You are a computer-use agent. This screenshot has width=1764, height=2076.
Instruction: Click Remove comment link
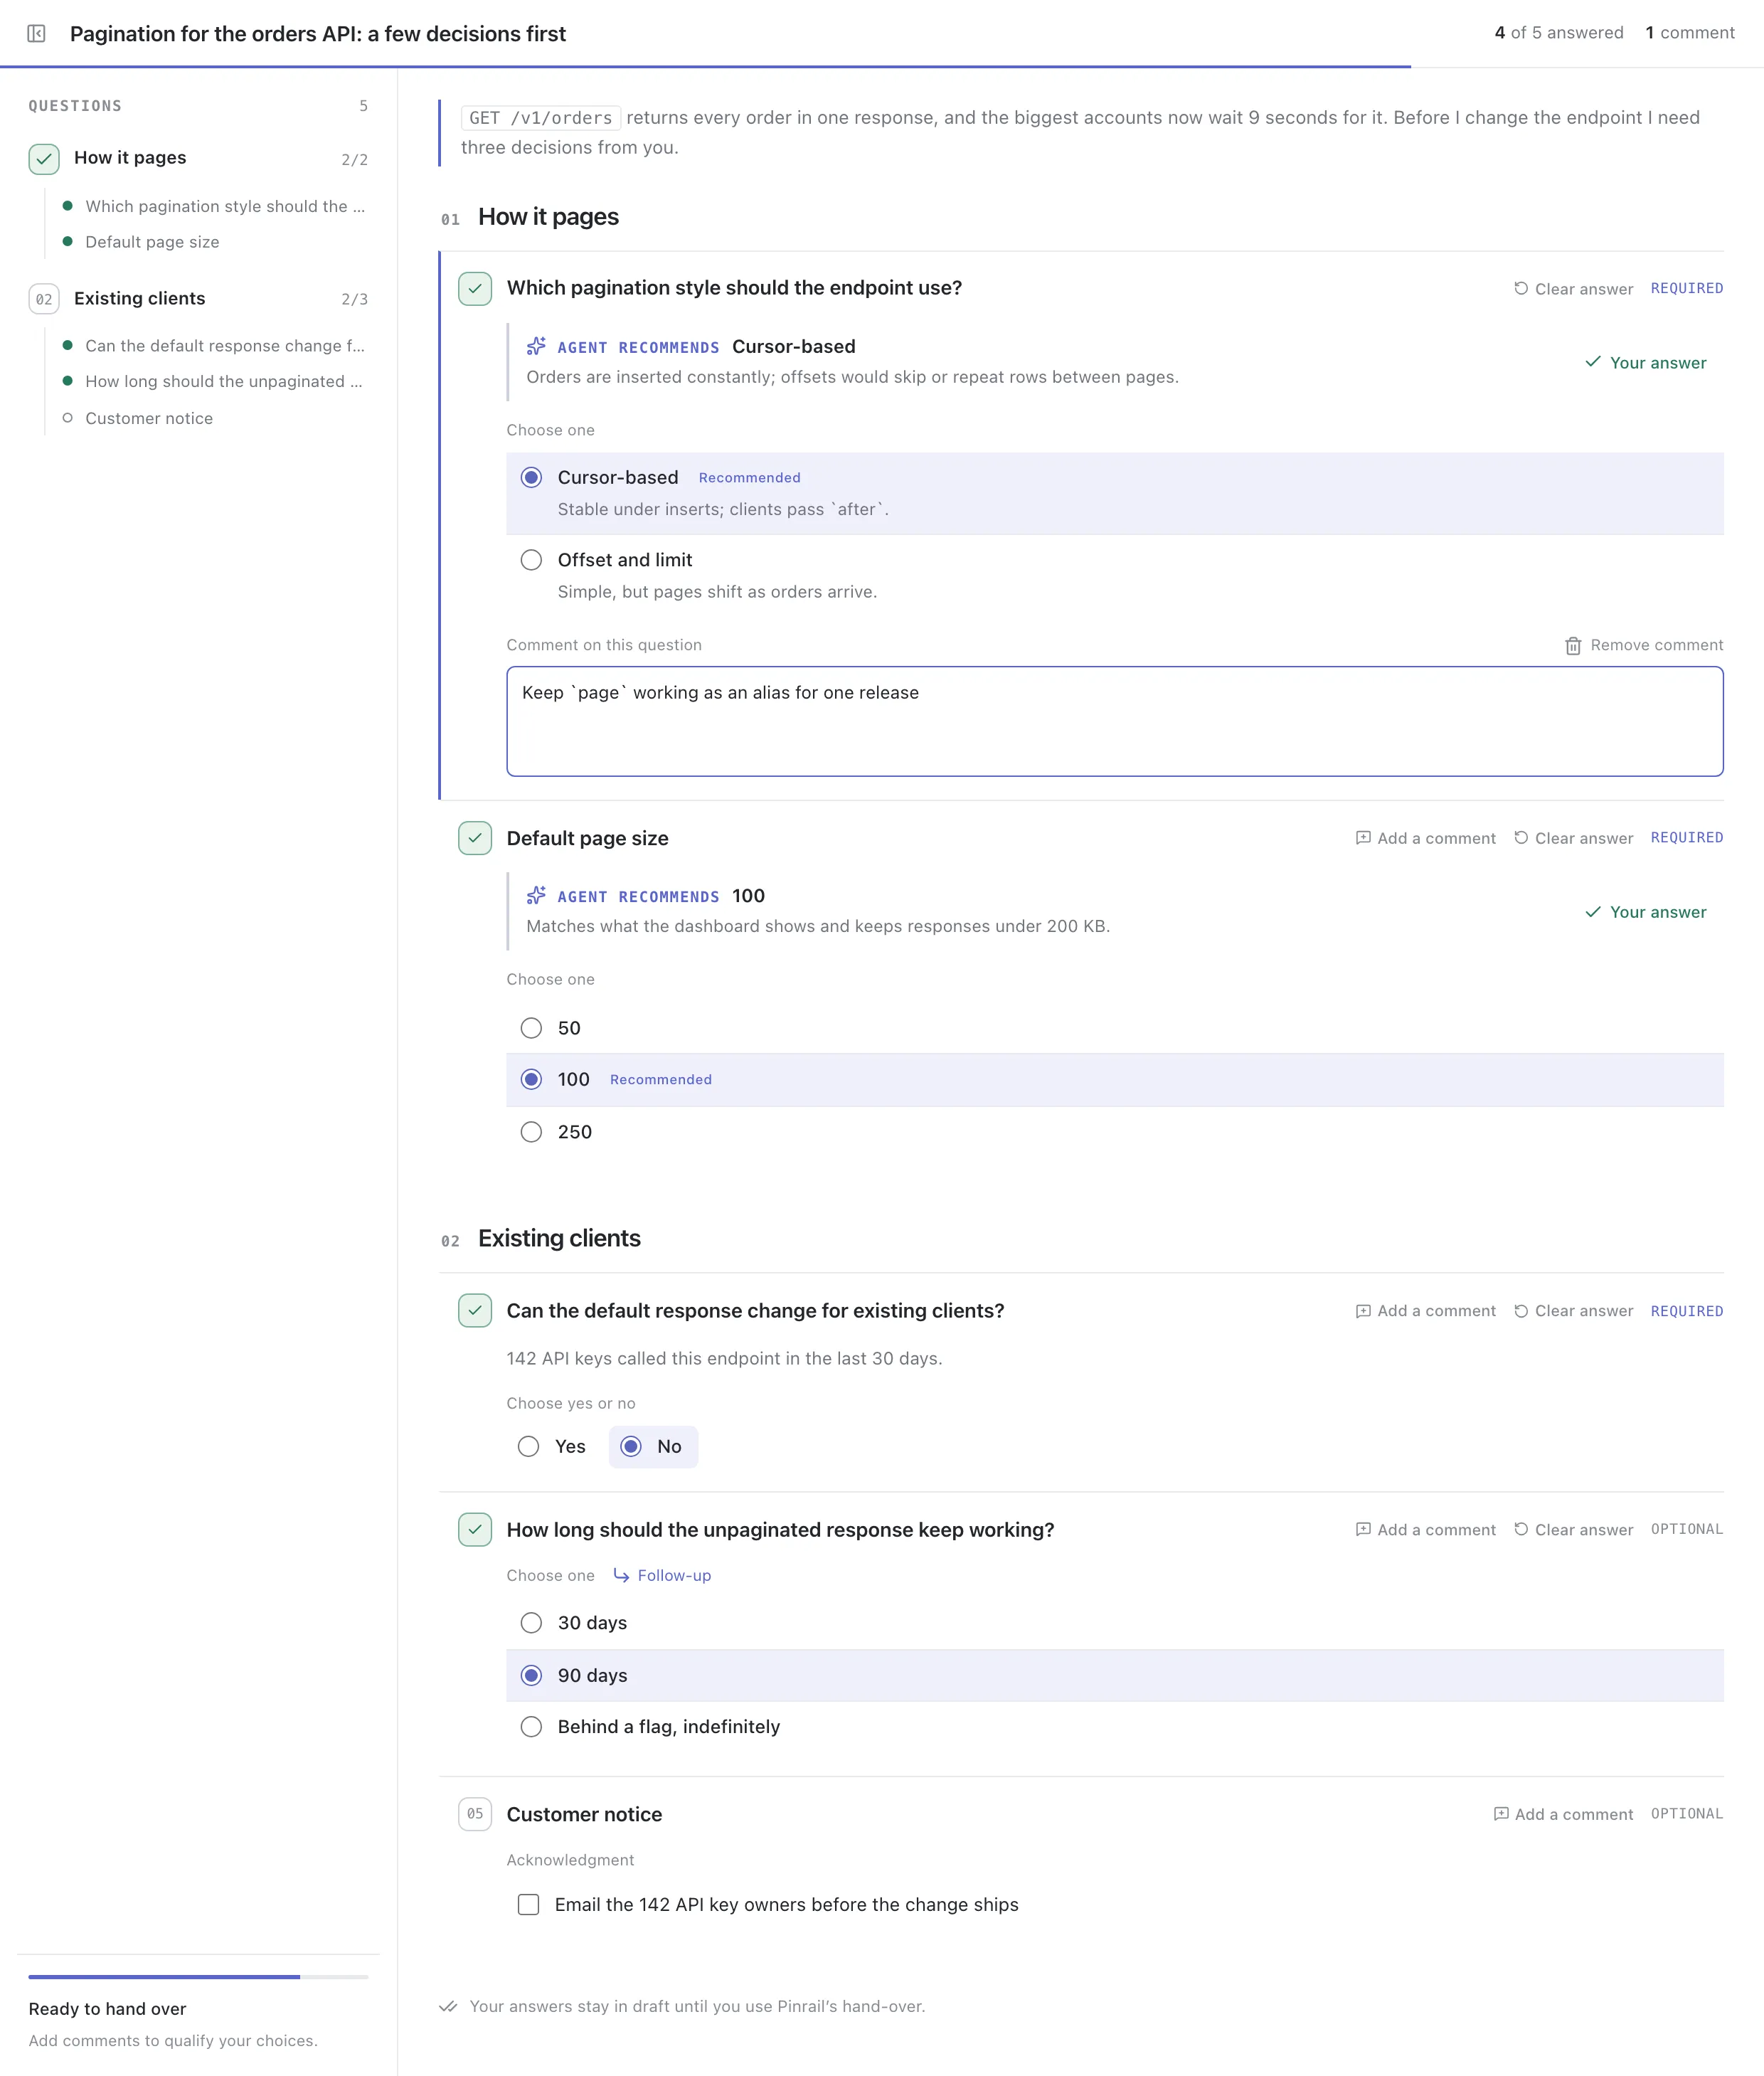pyautogui.click(x=1644, y=646)
